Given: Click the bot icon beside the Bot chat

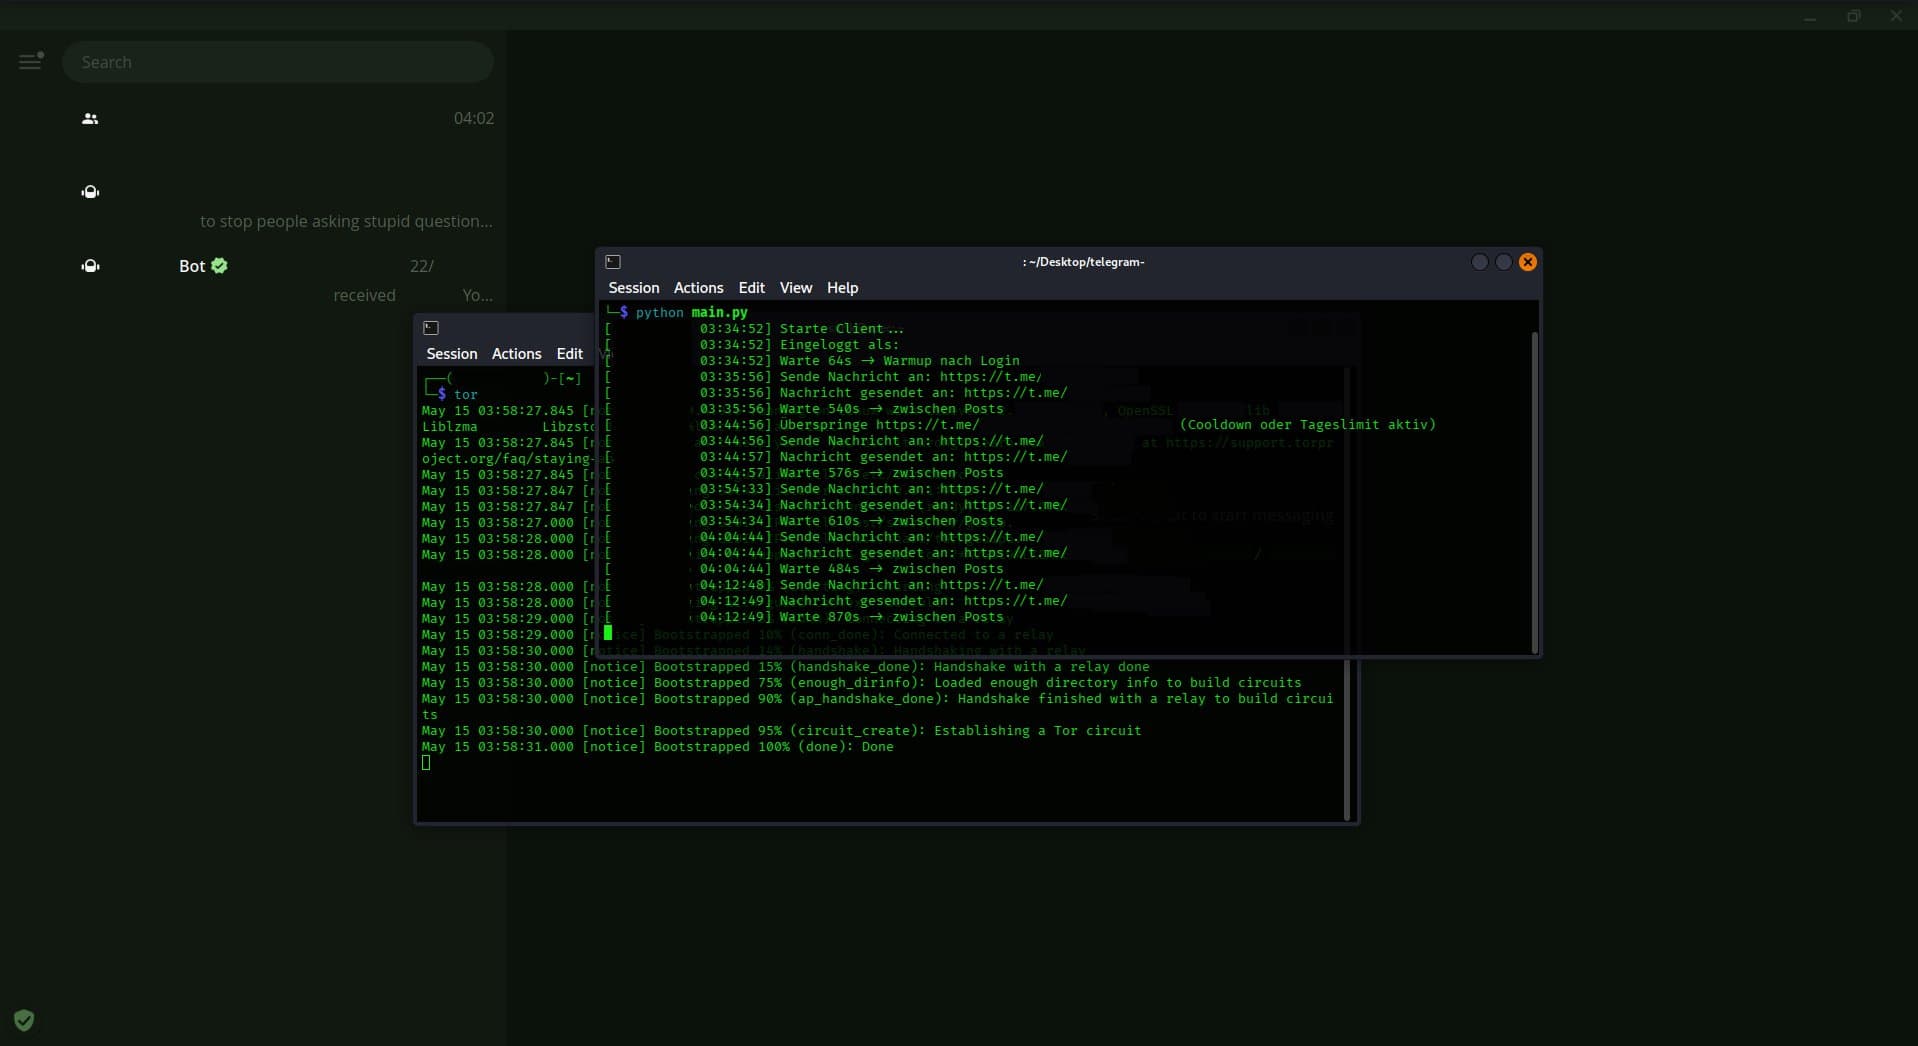Looking at the screenshot, I should tap(90, 266).
